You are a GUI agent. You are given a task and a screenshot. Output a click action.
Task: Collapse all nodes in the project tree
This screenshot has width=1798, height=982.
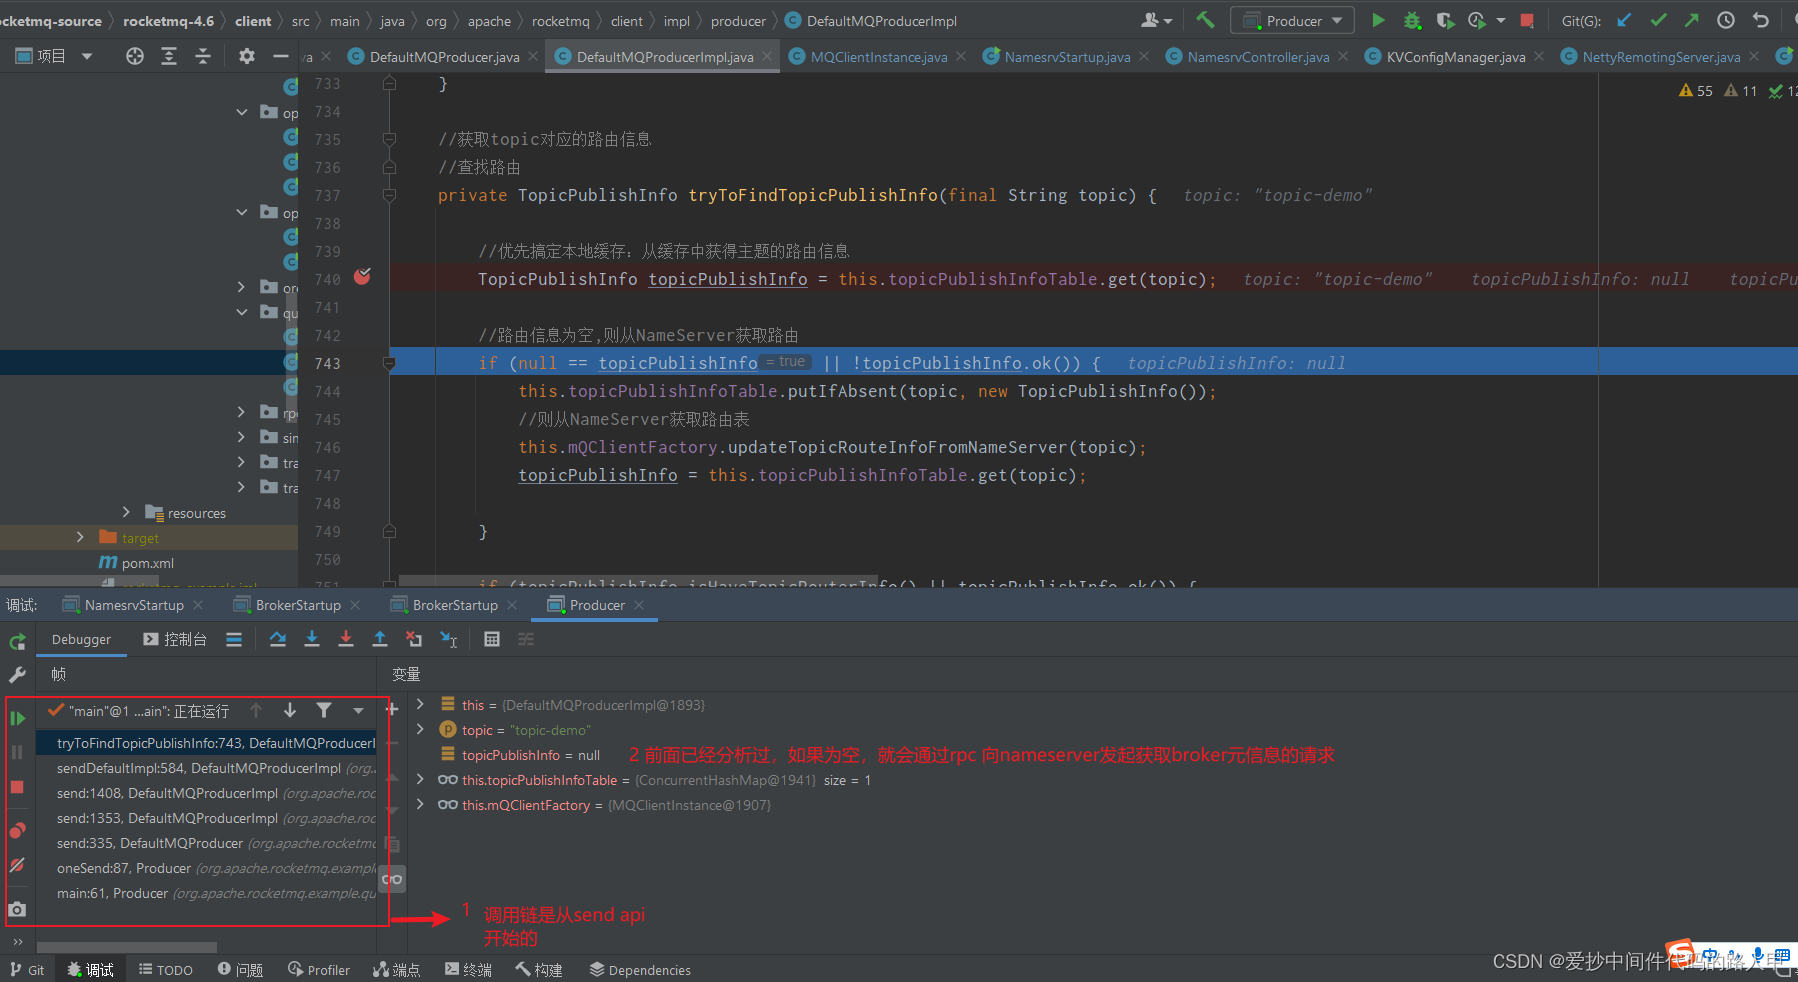click(203, 56)
